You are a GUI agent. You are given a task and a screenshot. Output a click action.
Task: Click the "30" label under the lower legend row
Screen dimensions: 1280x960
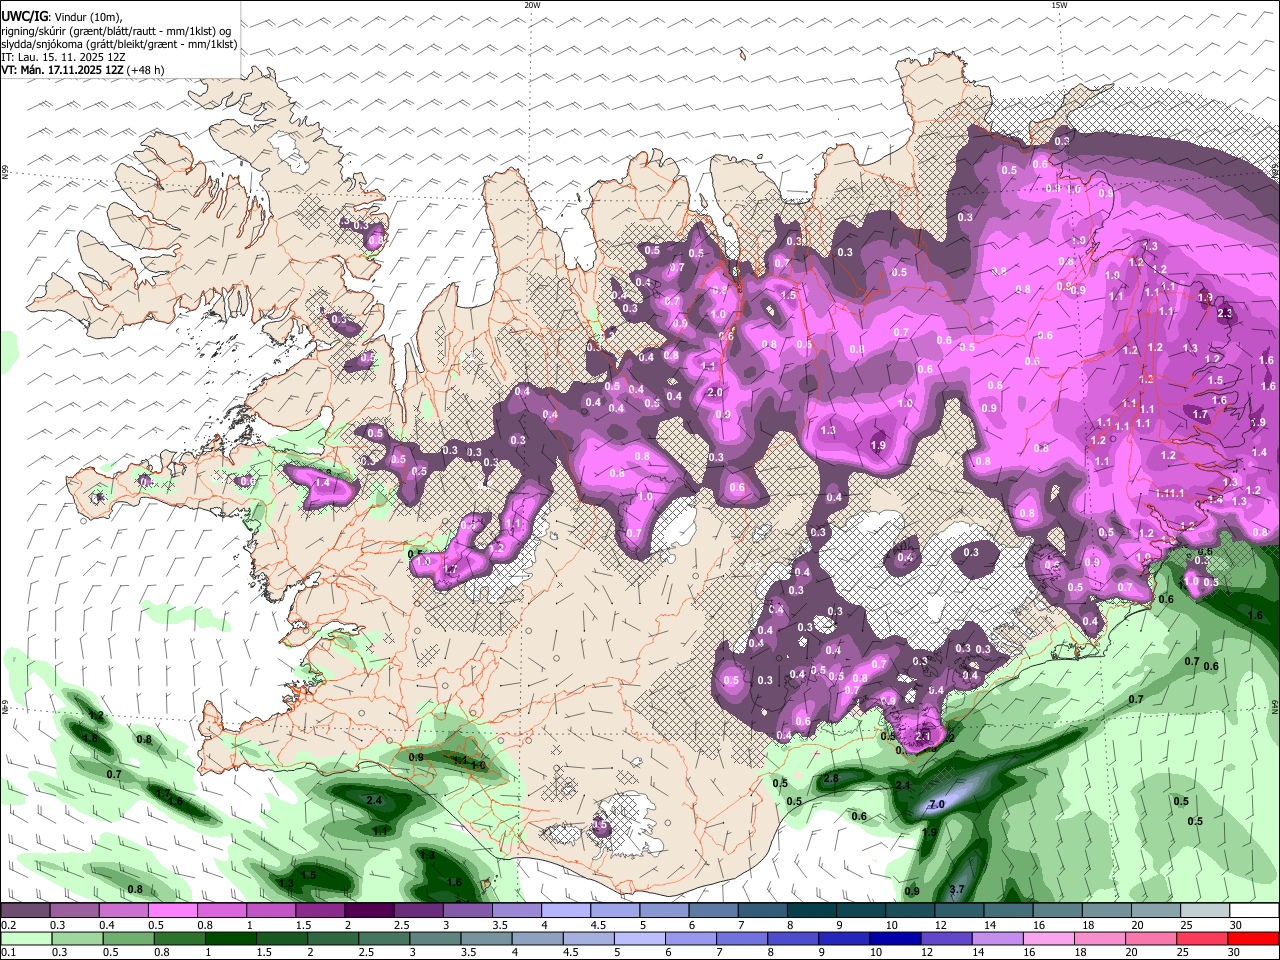(x=1233, y=953)
